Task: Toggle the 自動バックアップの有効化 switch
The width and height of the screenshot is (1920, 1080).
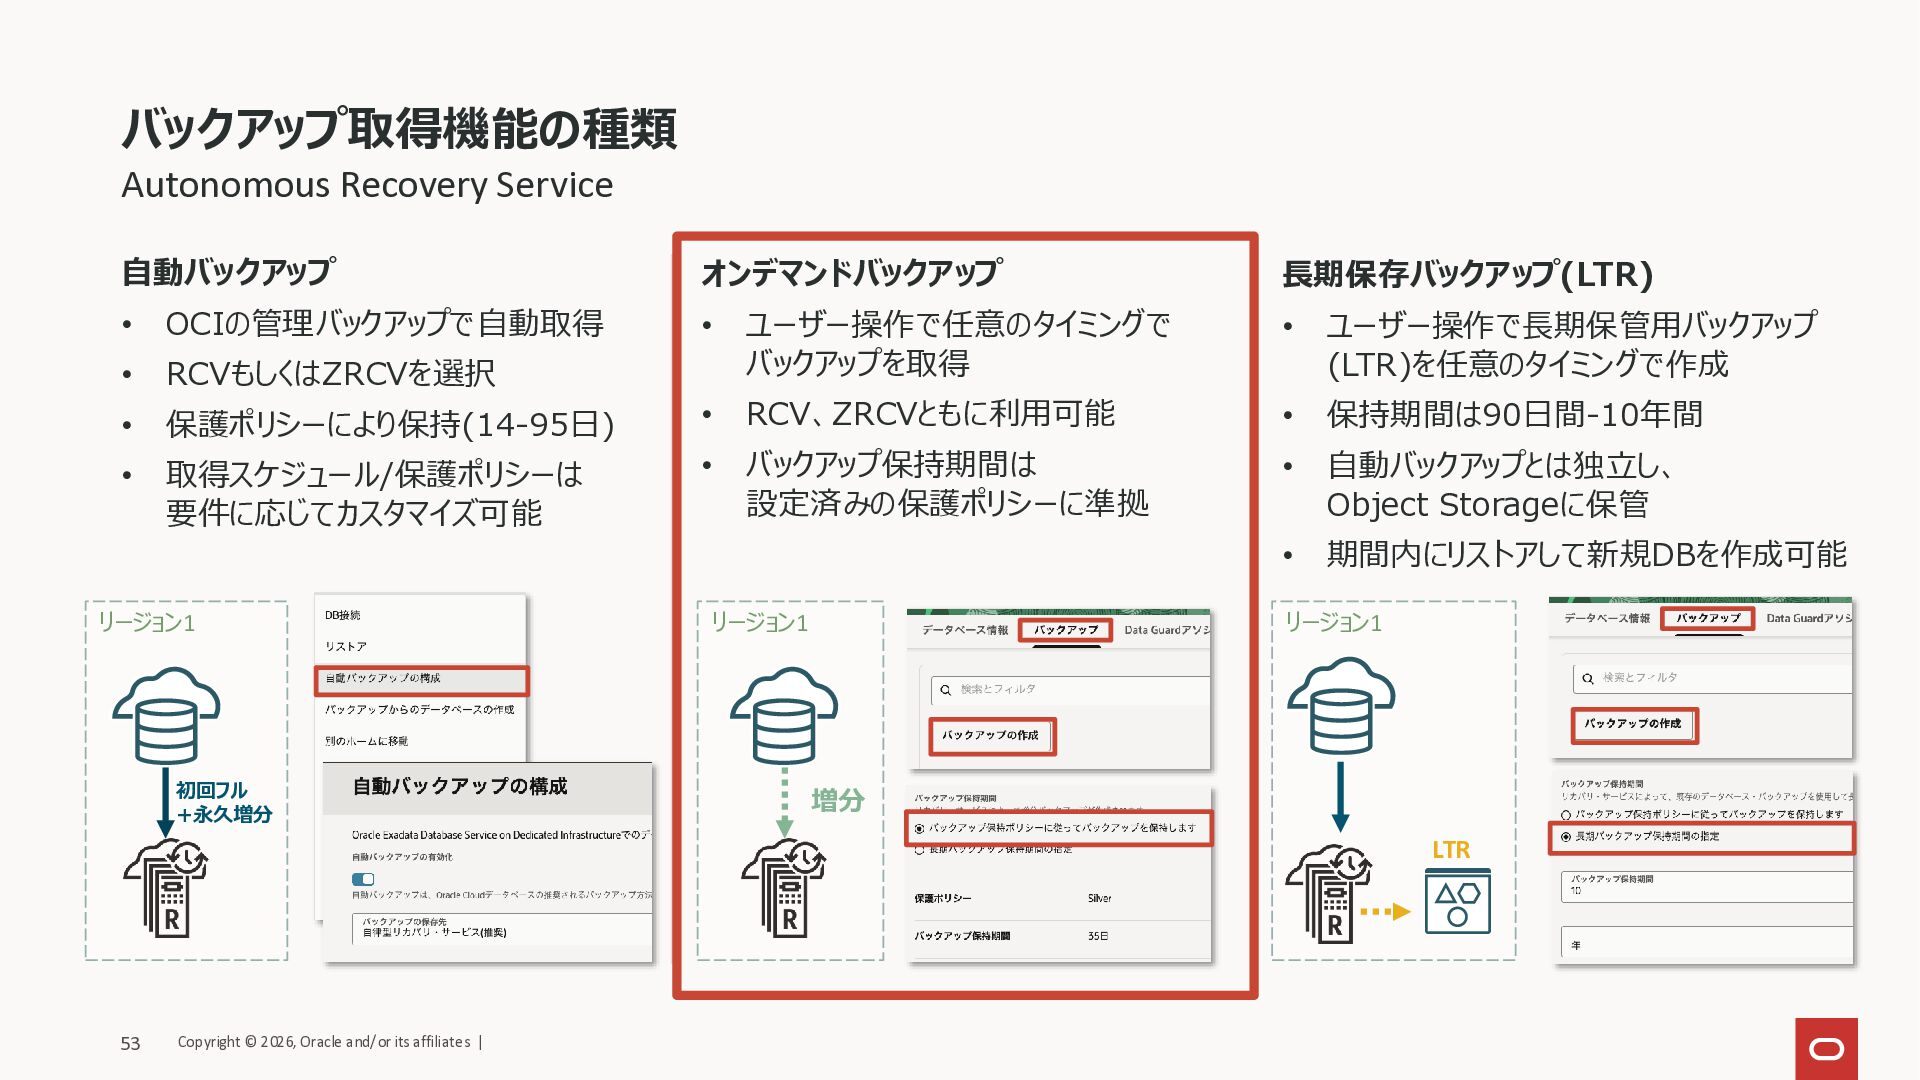Action: tap(363, 879)
